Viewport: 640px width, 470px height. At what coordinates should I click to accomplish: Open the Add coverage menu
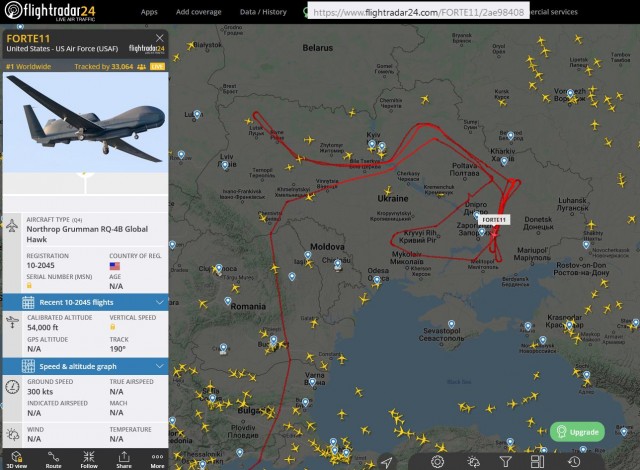tap(198, 12)
